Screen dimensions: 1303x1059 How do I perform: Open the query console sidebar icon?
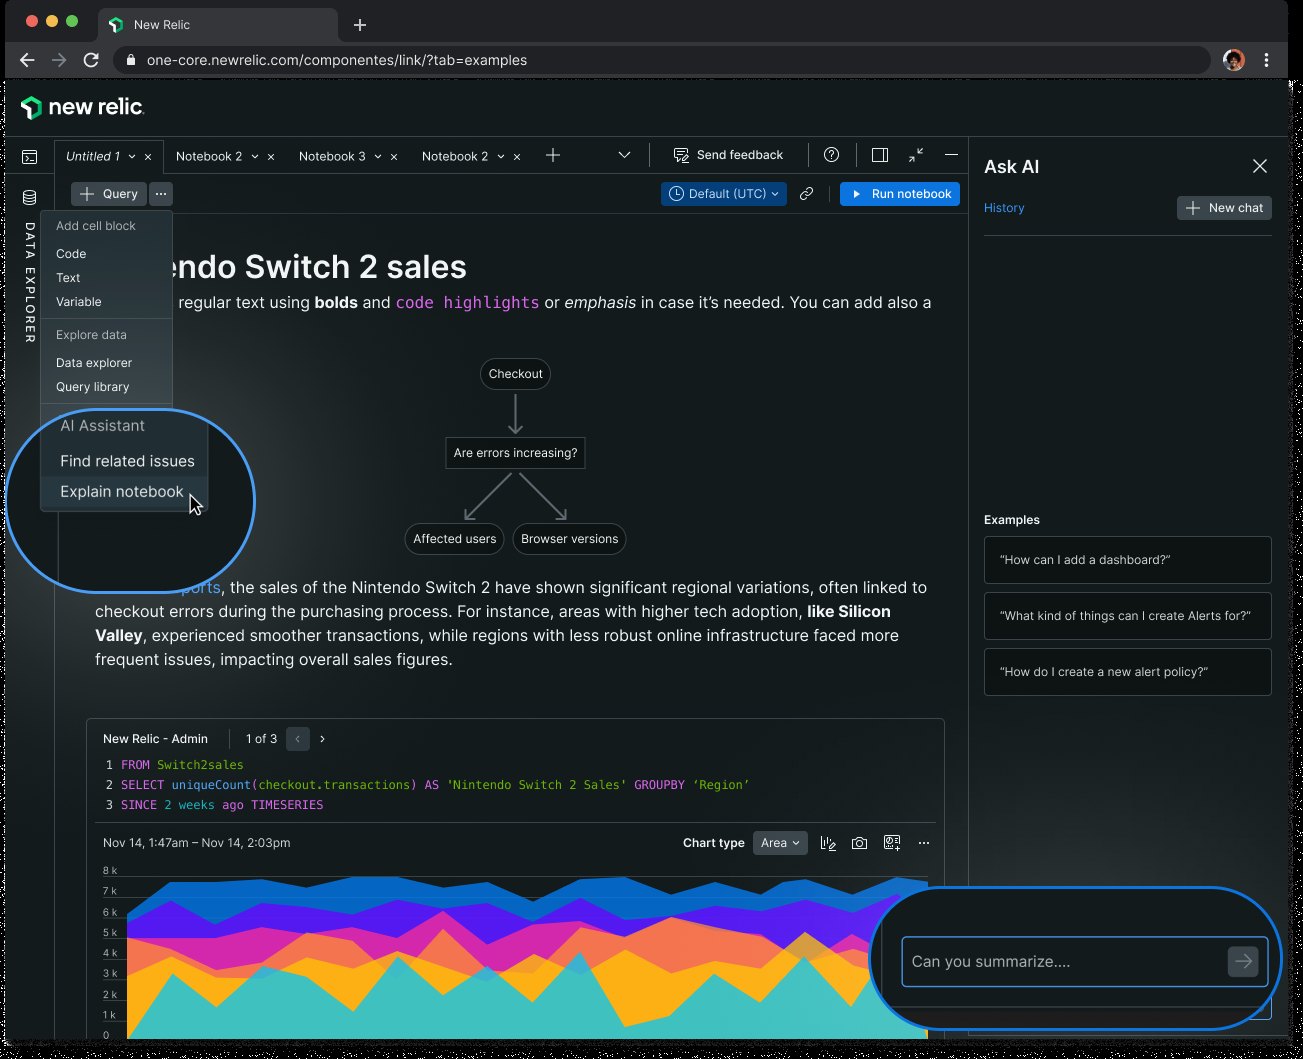pyautogui.click(x=30, y=156)
